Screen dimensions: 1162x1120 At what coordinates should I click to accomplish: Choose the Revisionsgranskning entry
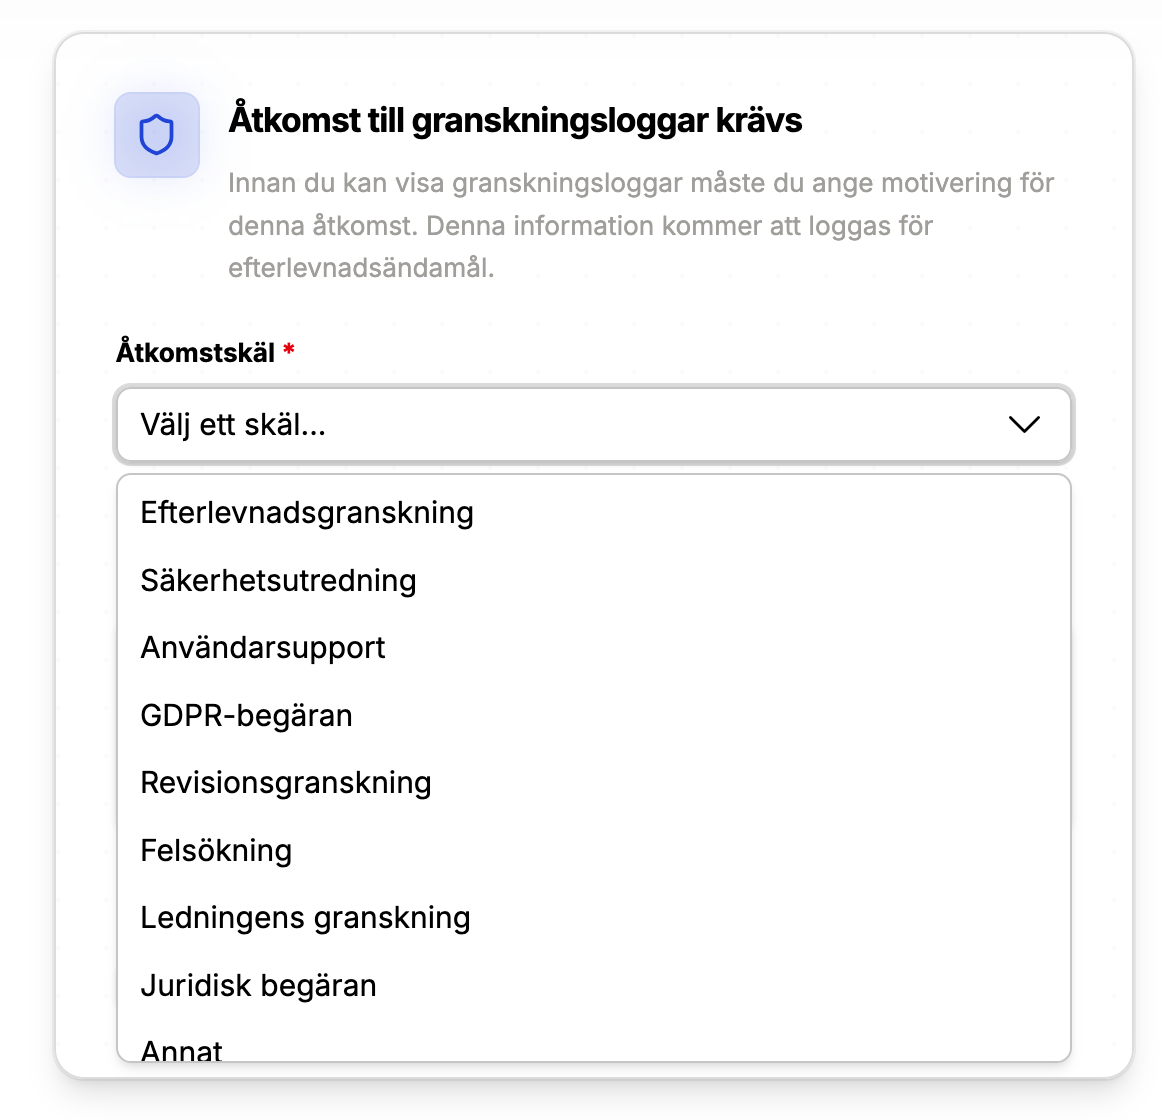coord(286,783)
